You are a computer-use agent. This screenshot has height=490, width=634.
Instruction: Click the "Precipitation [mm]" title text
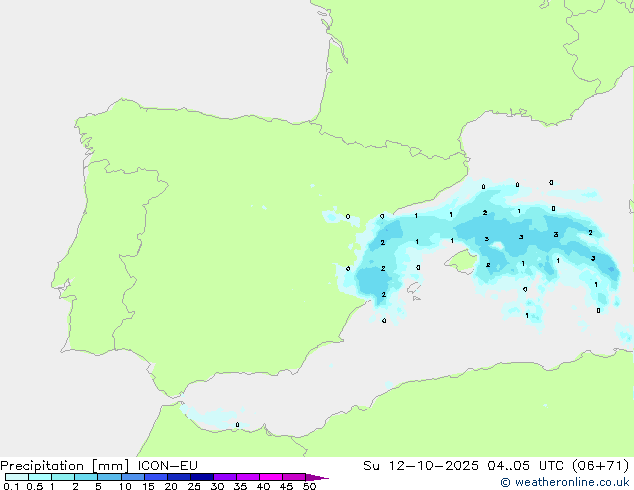(65, 466)
